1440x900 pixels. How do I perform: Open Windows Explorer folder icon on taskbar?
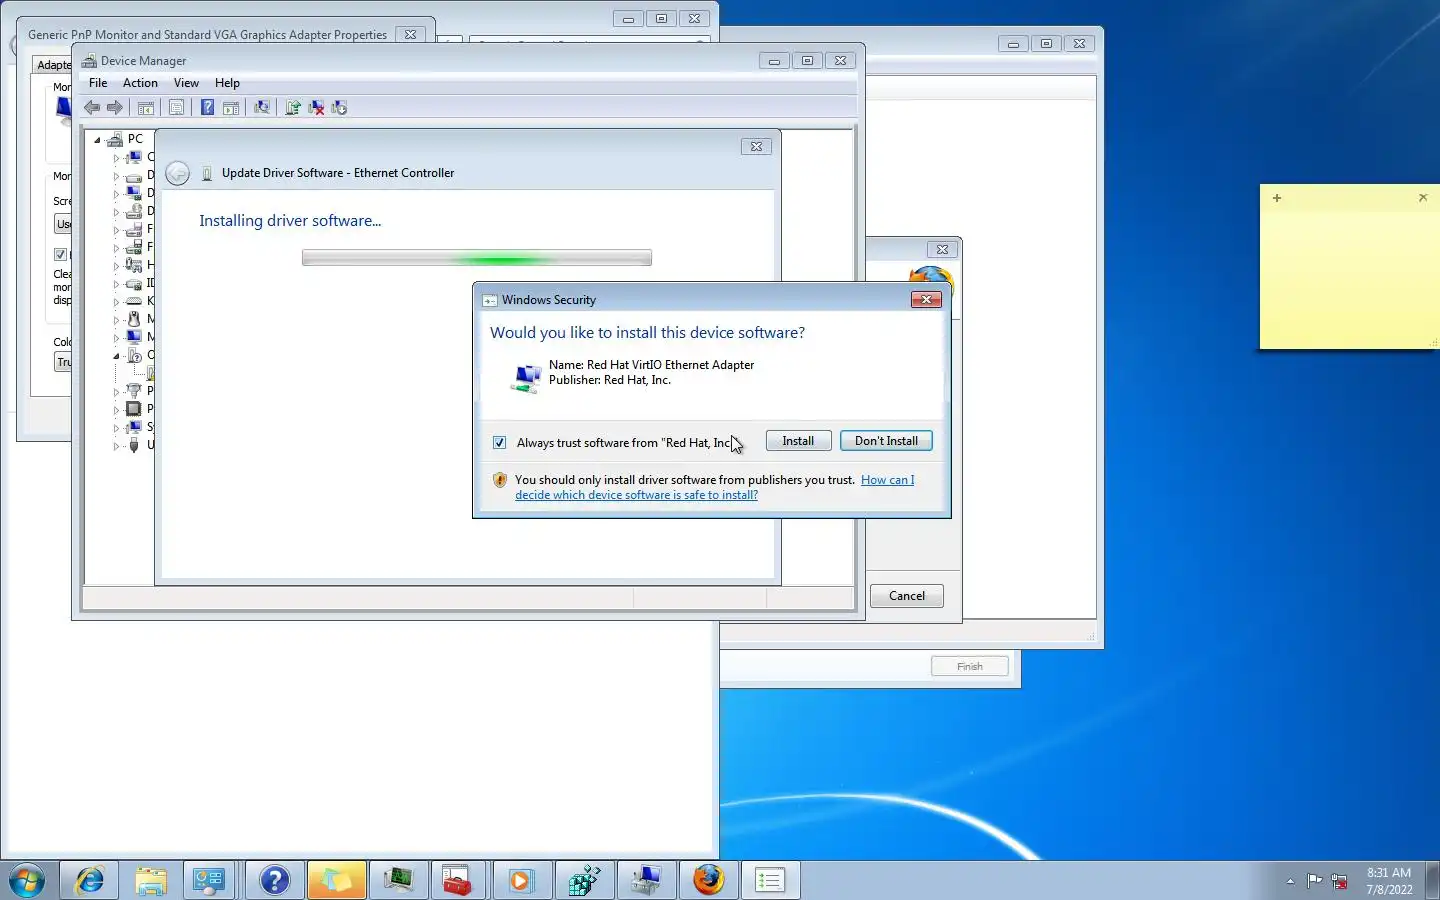[151, 880]
